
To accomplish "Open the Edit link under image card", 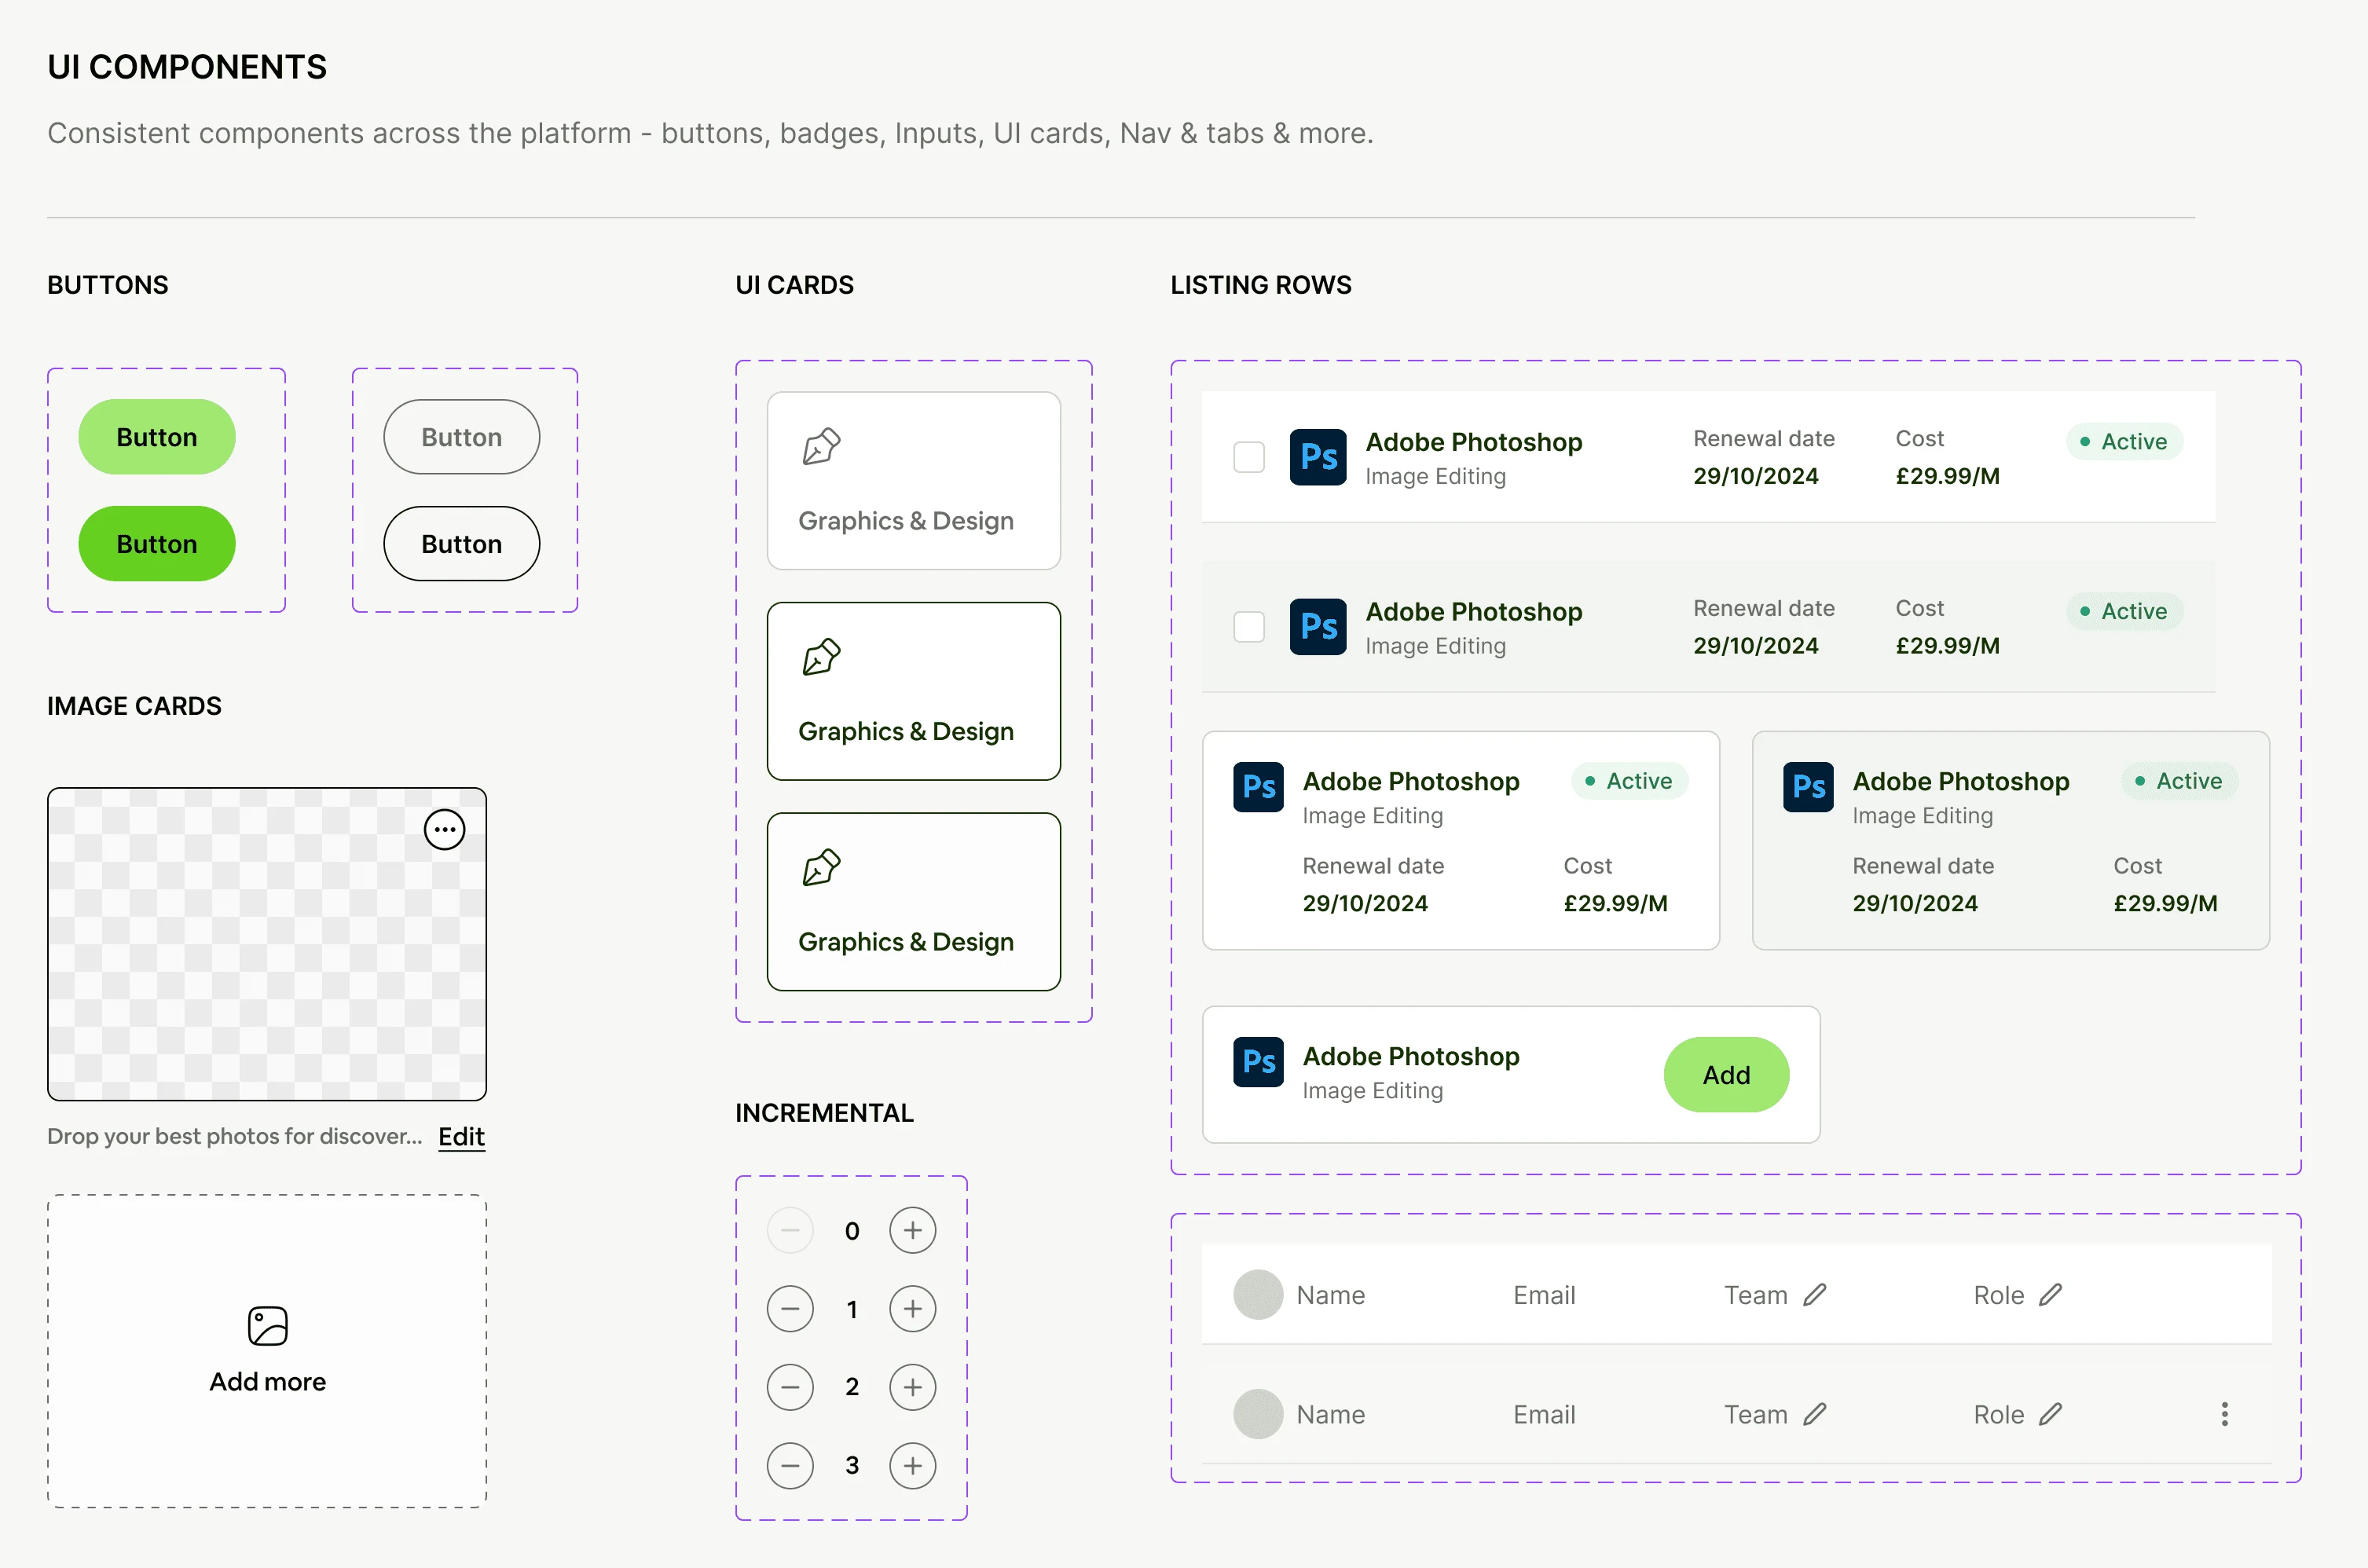I will (x=461, y=1137).
